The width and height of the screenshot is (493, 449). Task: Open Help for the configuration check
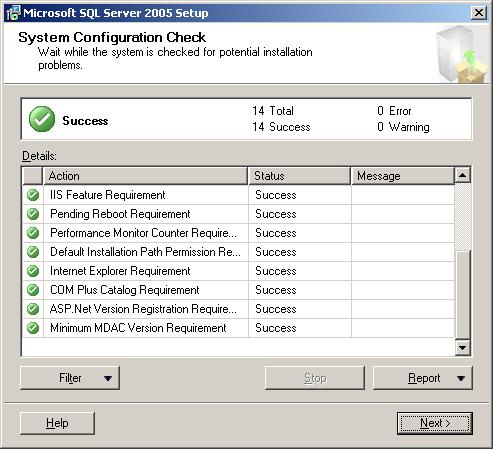[x=57, y=423]
